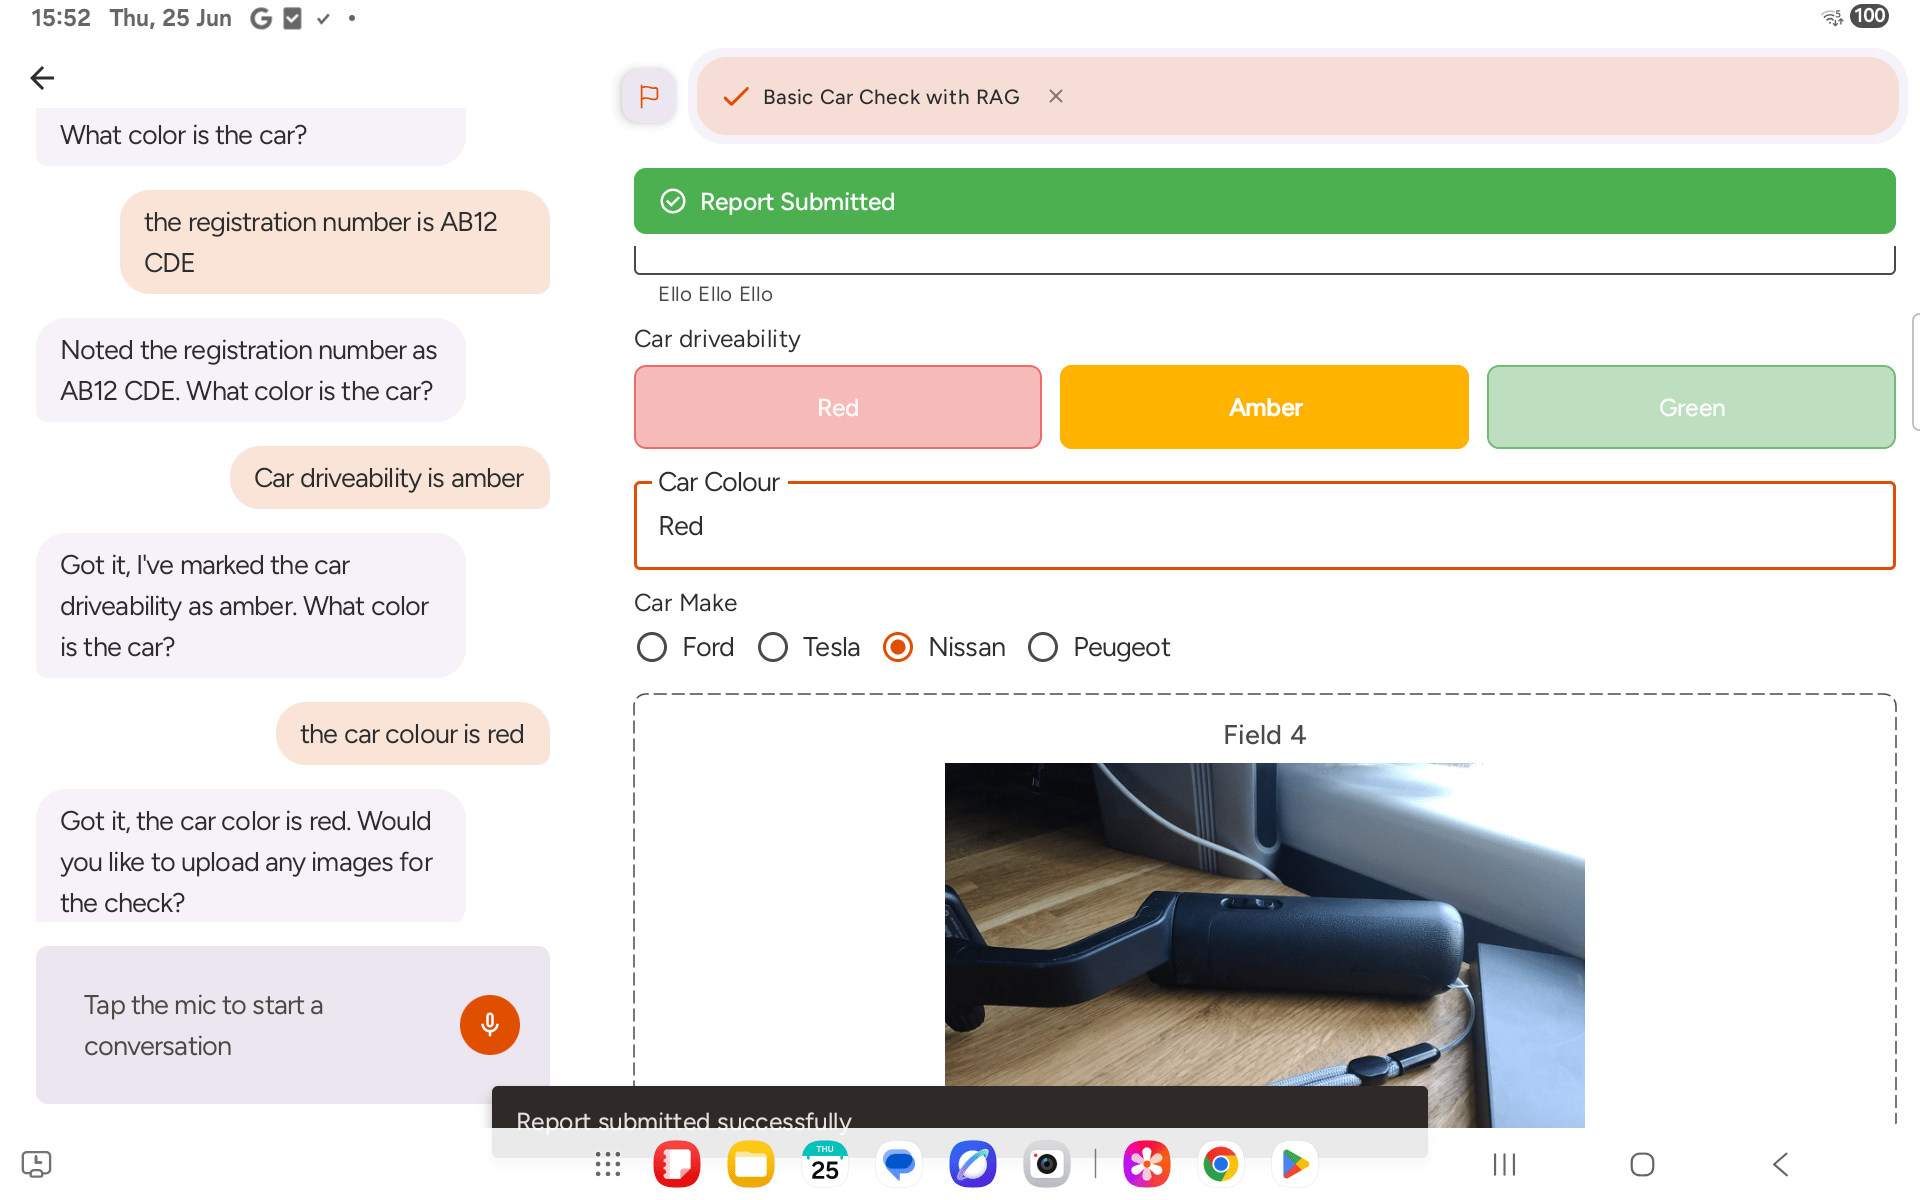Open the Samsung Internet browser icon
Viewport: 1920px width, 1200px height.
pos(973,1164)
